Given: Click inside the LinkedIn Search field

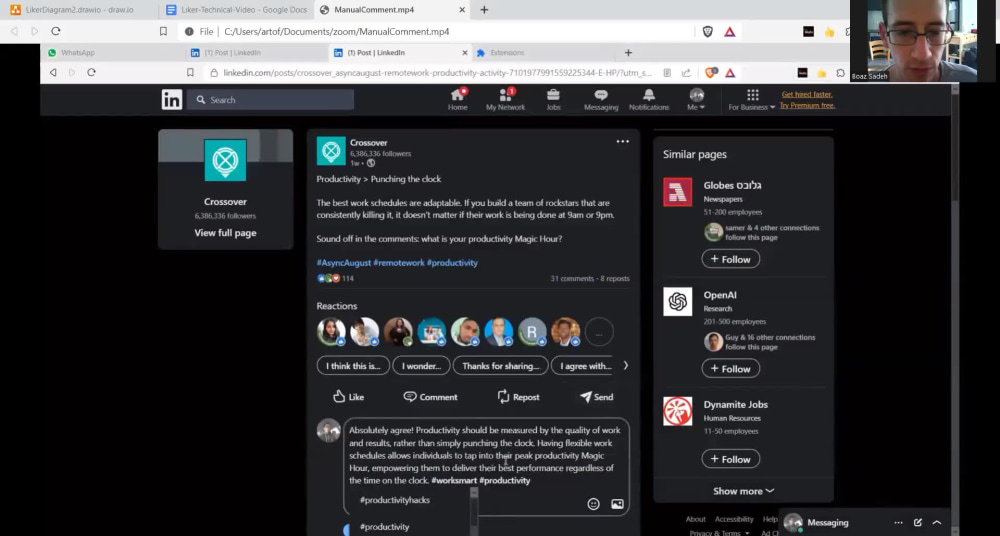Looking at the screenshot, I should pyautogui.click(x=270, y=100).
